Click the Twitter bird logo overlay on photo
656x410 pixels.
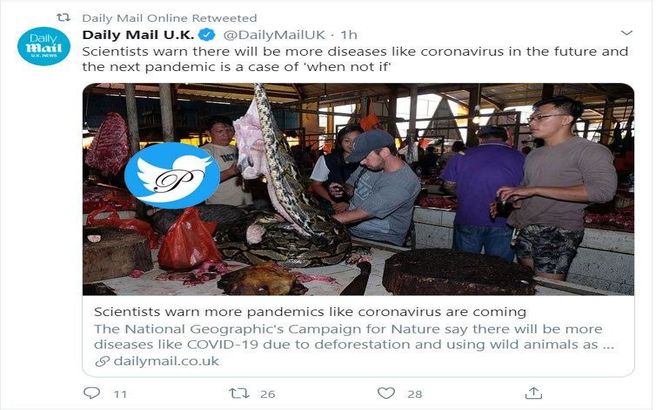point(172,175)
